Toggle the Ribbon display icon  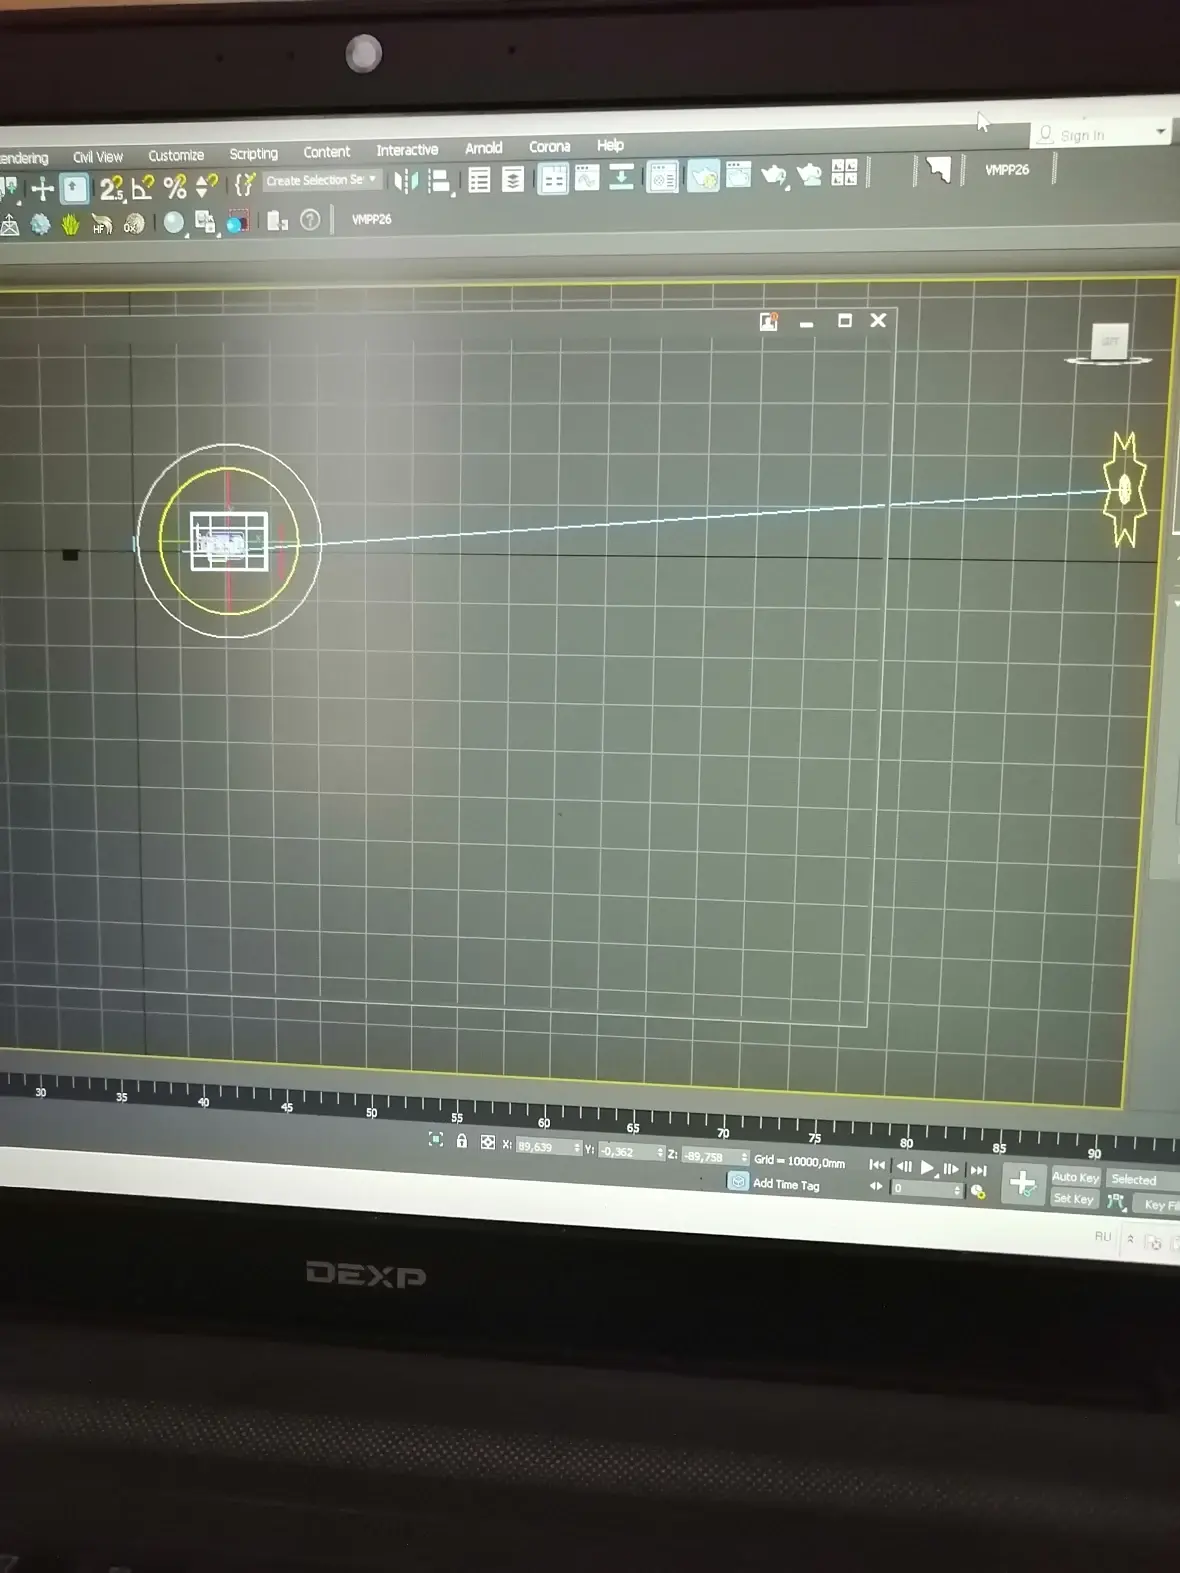[x=553, y=179]
